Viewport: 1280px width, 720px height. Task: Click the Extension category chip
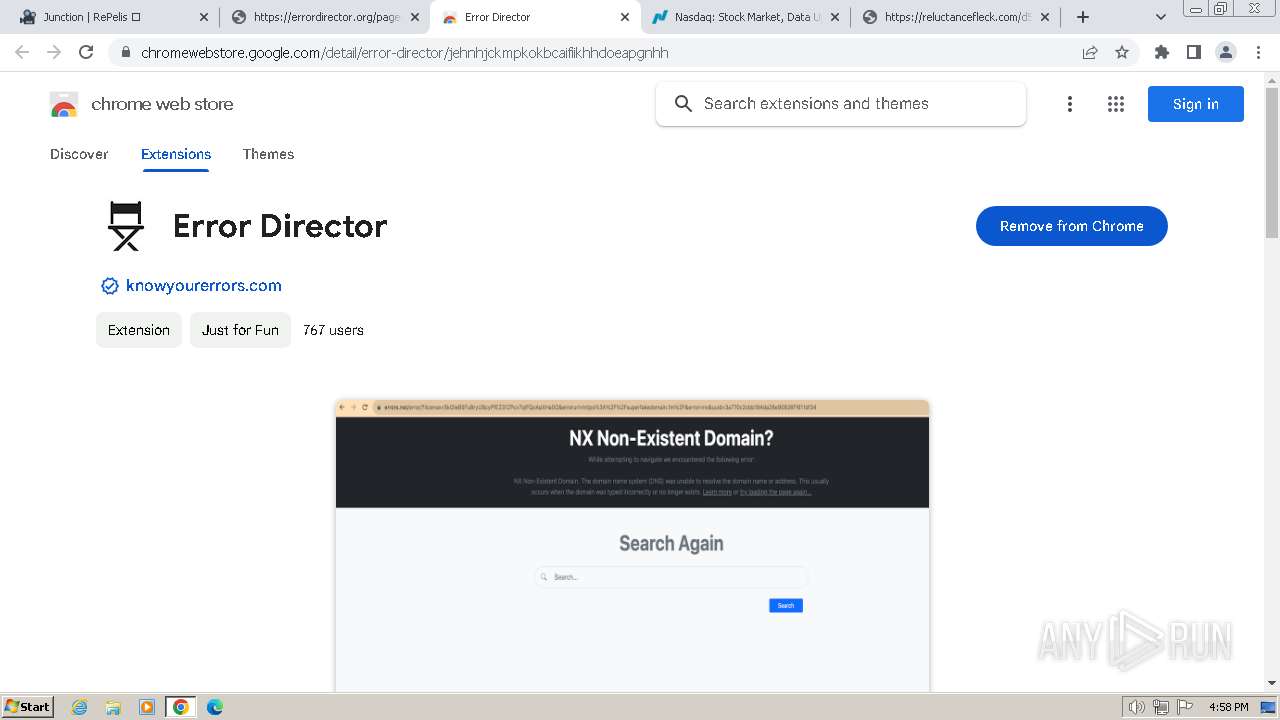[139, 330]
